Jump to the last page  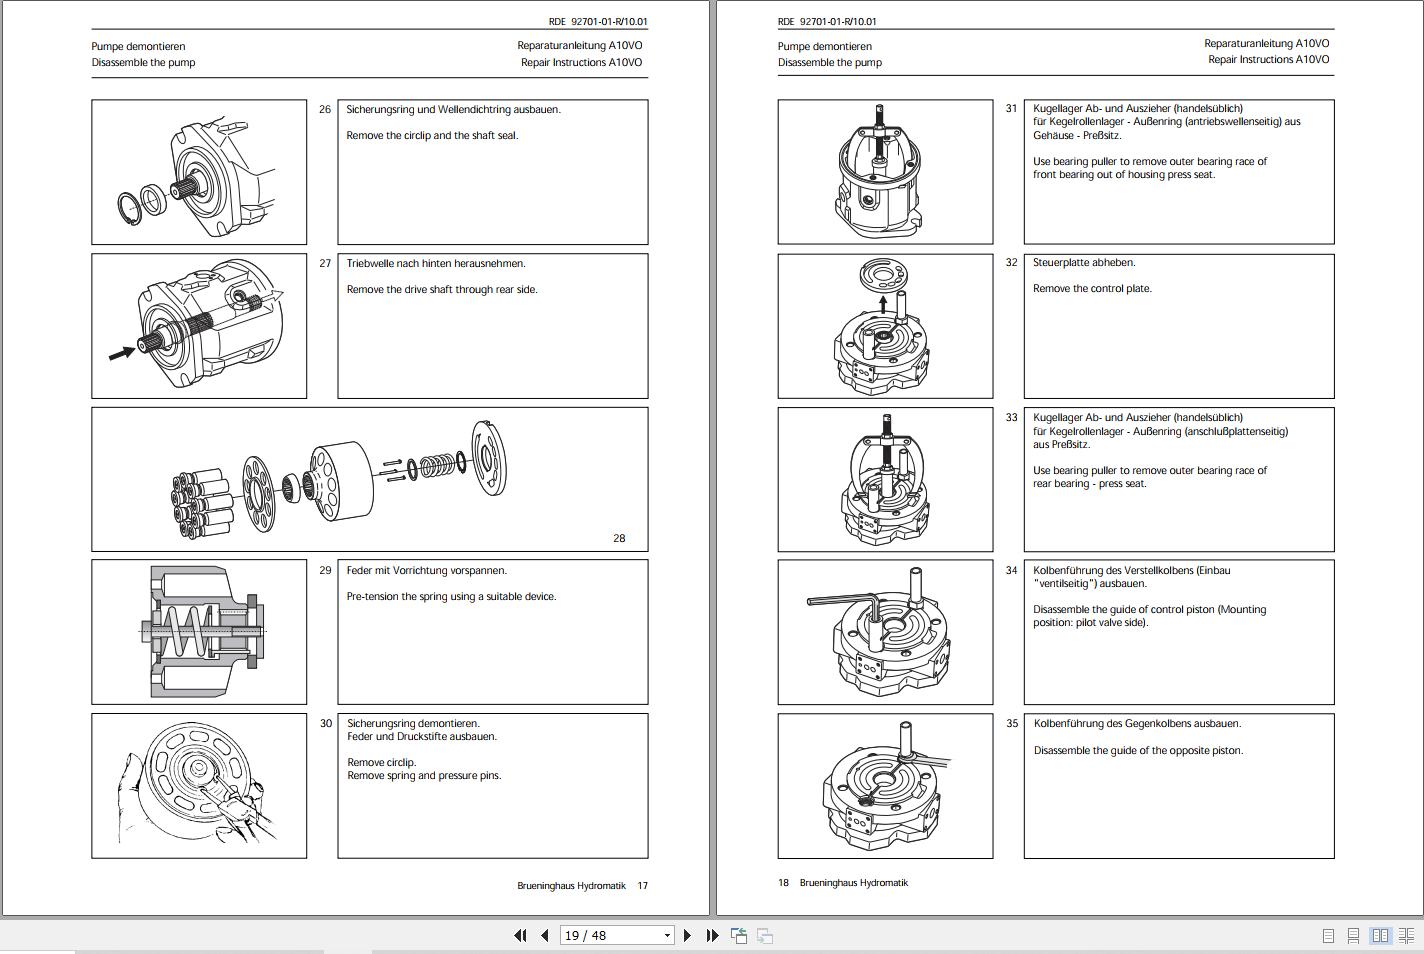click(x=712, y=935)
